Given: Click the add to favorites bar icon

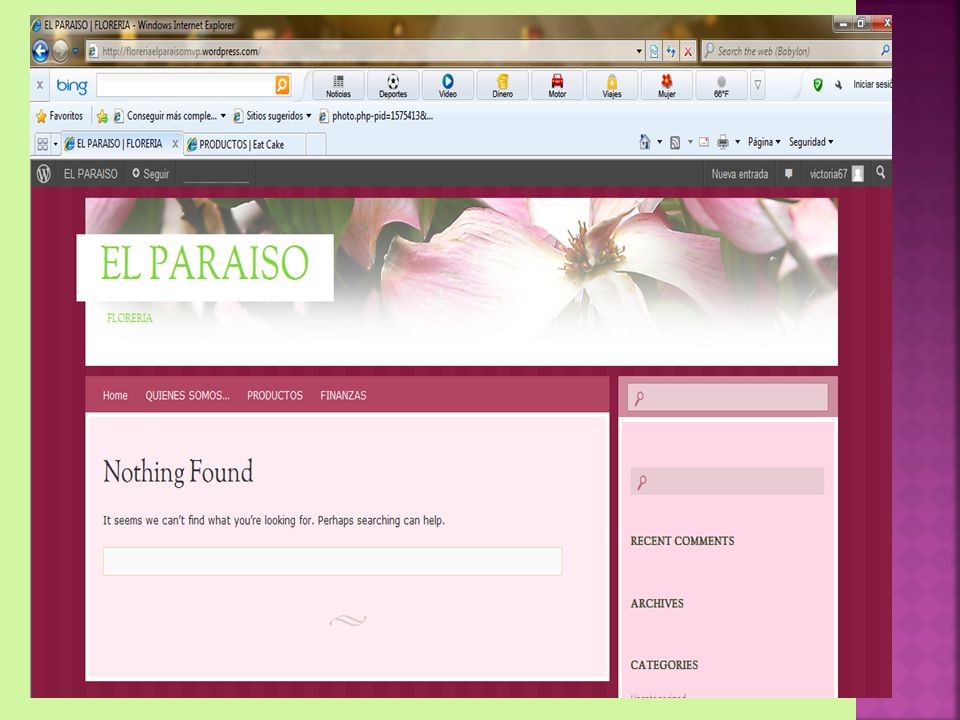Looking at the screenshot, I should click(102, 116).
